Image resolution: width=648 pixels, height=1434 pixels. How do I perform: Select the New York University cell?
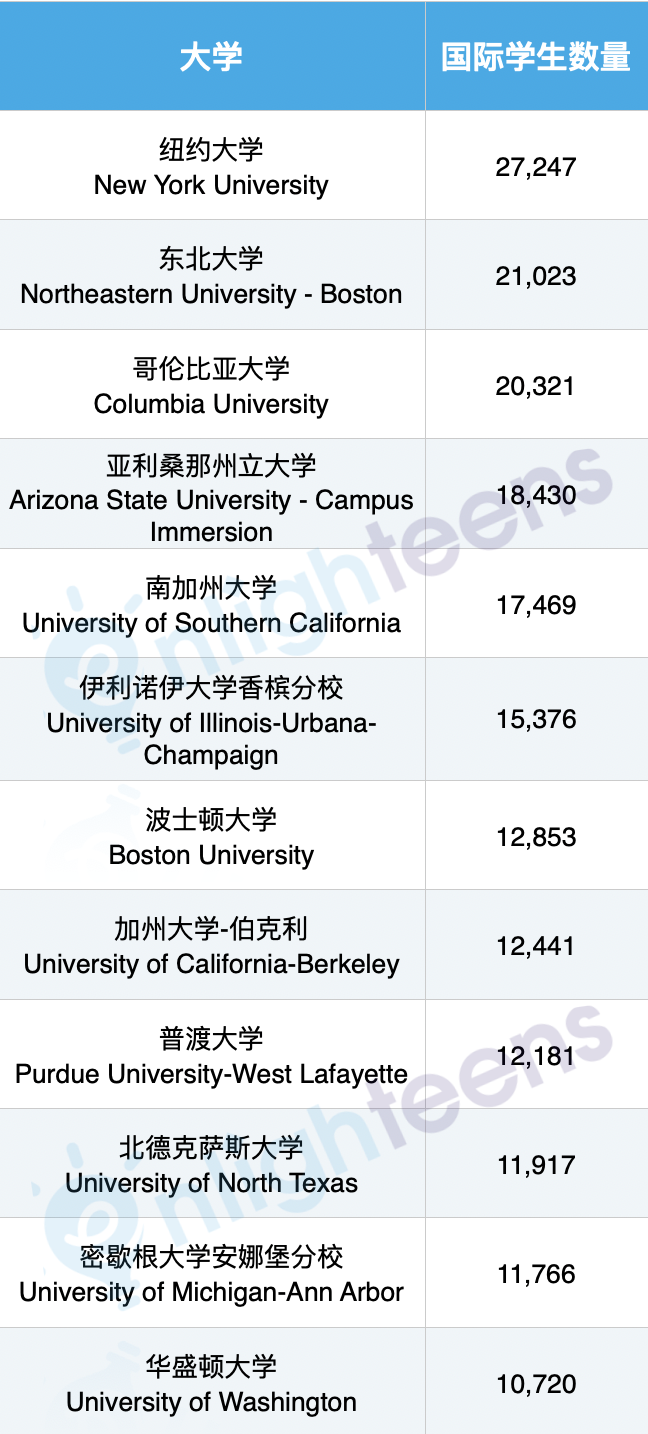point(212,166)
